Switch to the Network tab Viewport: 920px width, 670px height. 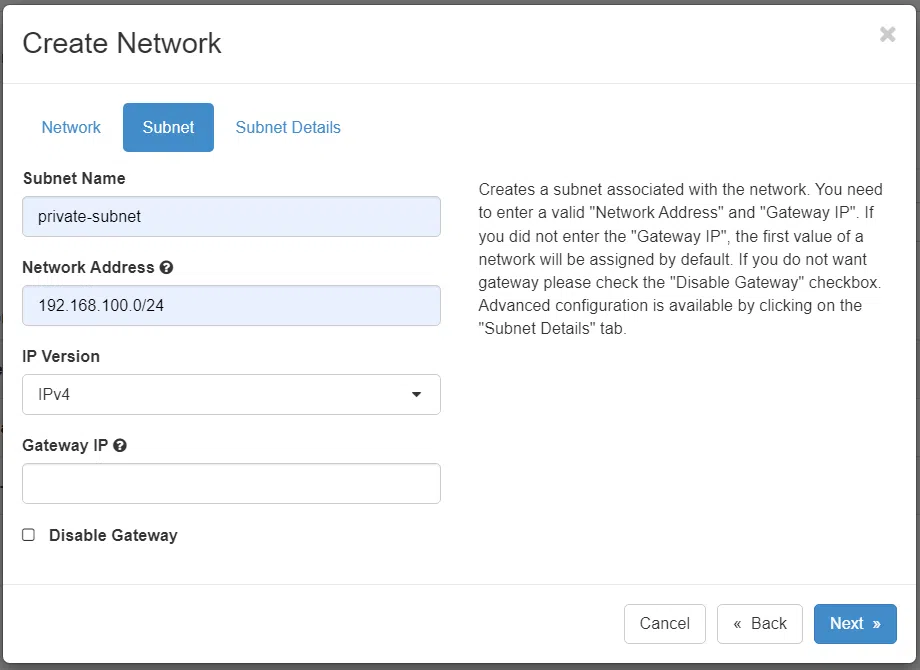70,127
